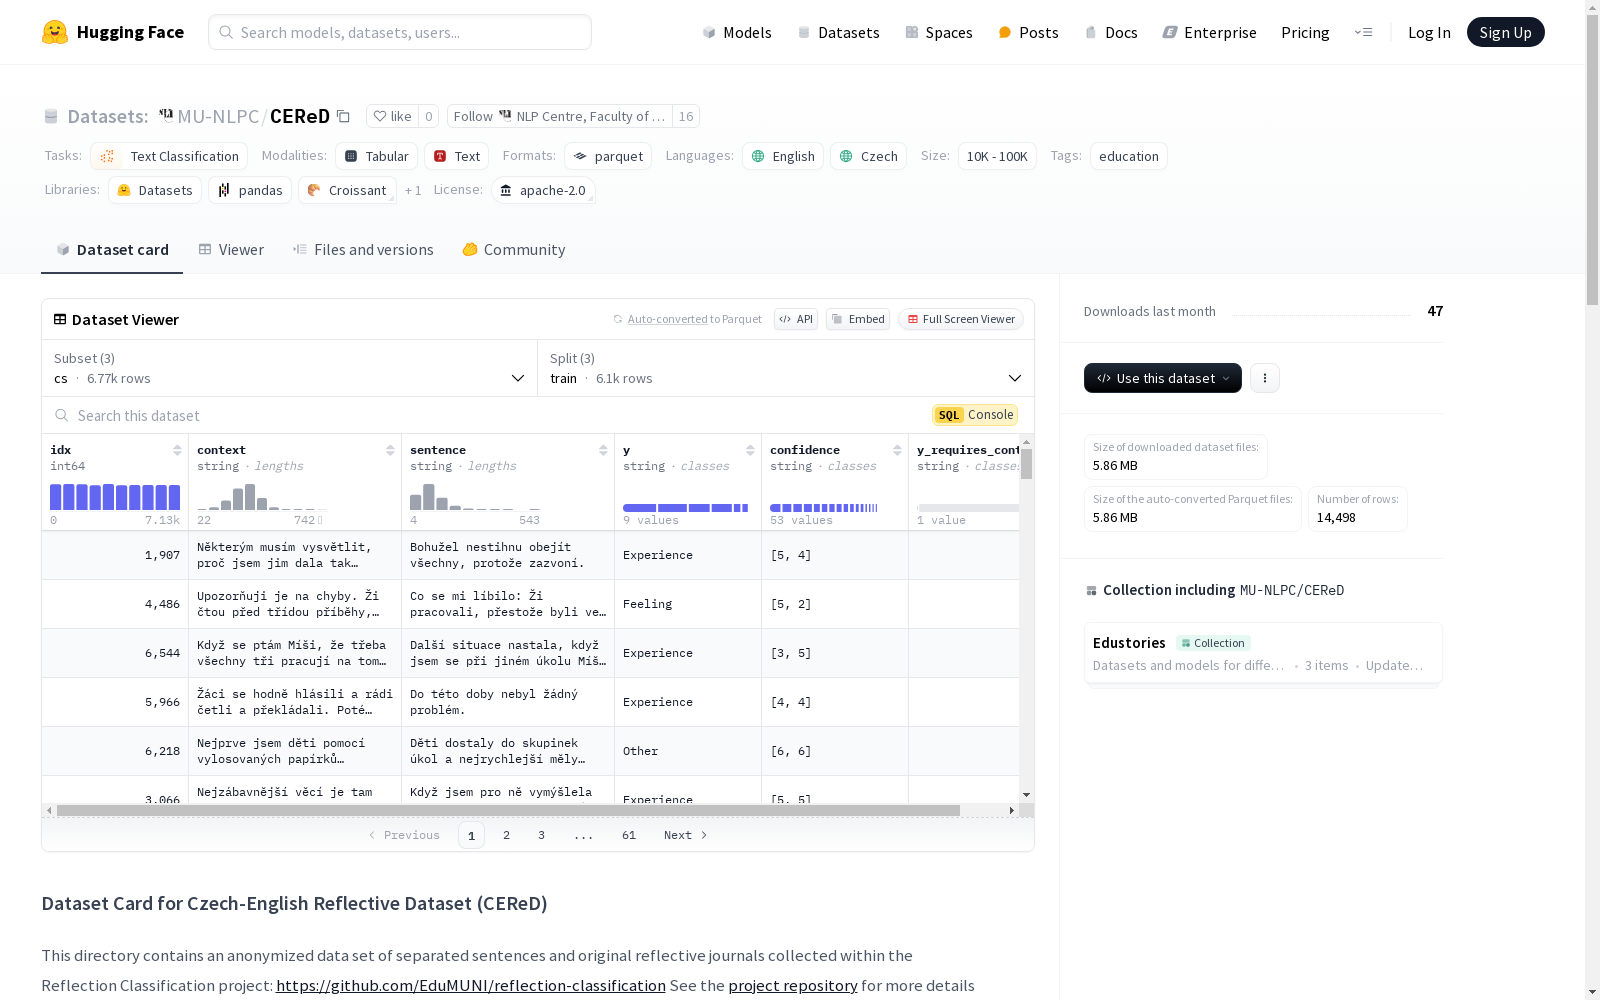Go to Datasets in the top navigation
The height and width of the screenshot is (1000, 1600).
click(x=838, y=32)
